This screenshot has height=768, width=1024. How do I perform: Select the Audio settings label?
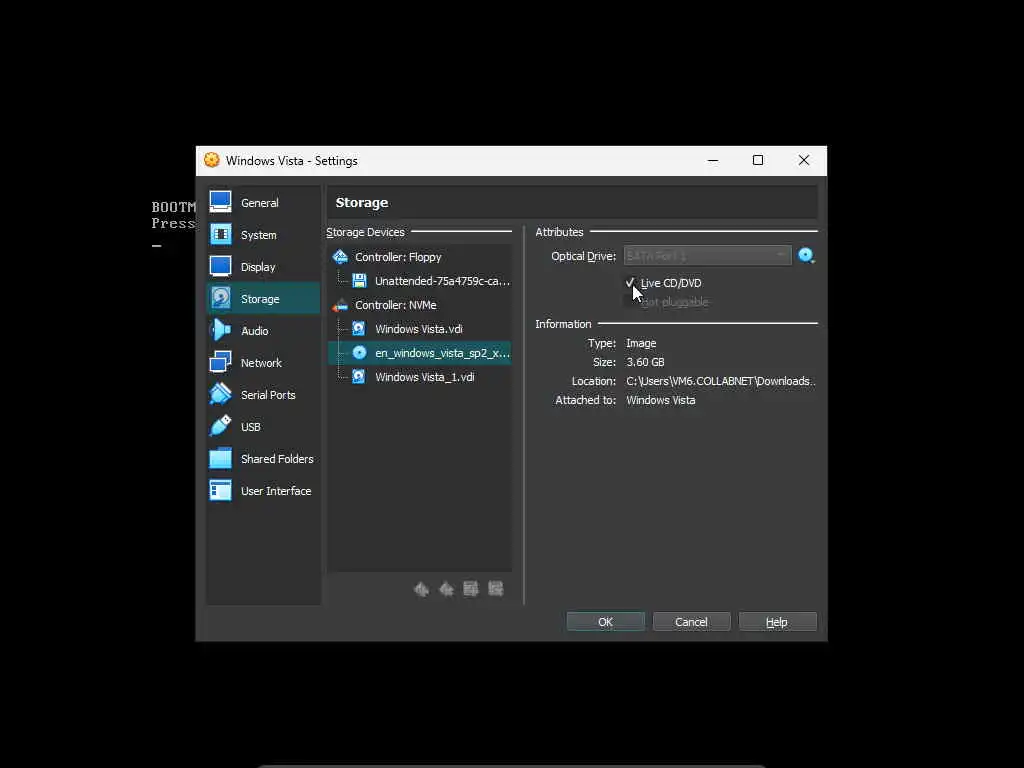click(x=255, y=331)
